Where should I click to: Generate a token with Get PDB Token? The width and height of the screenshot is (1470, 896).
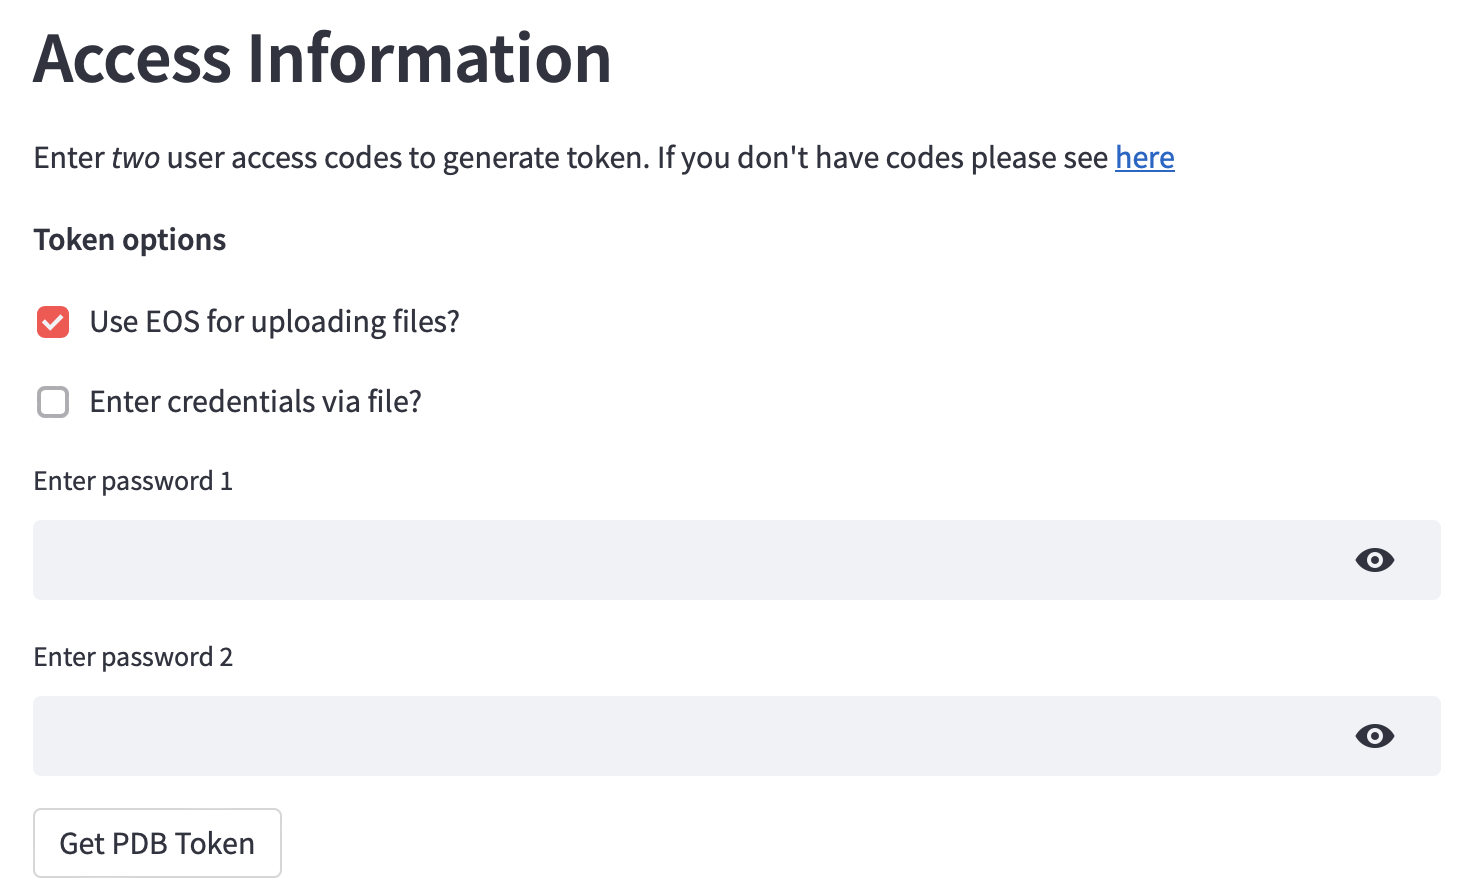click(x=157, y=842)
